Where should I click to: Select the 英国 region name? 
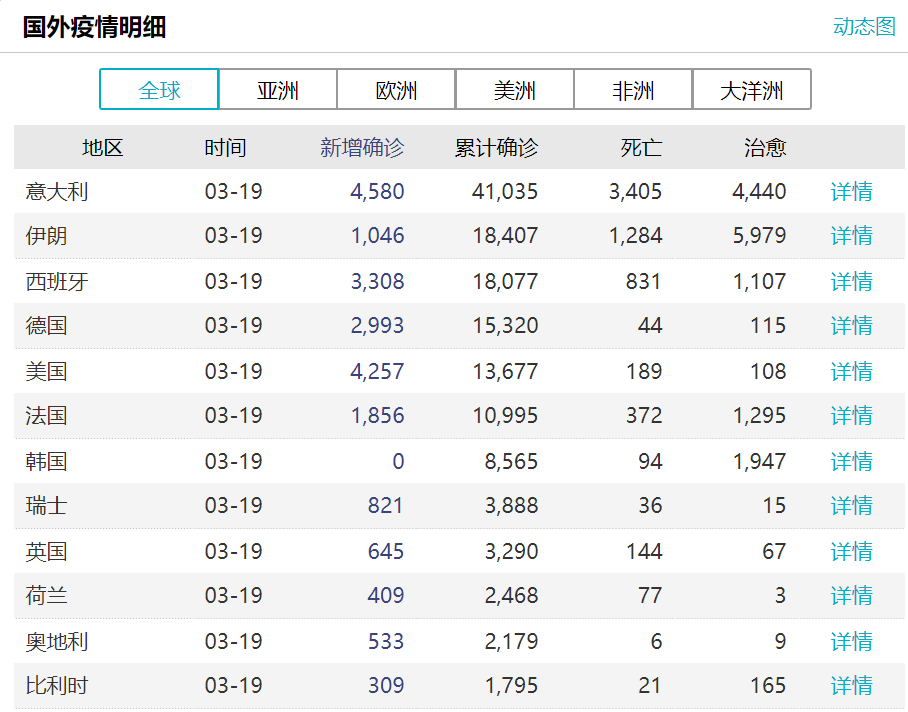click(x=46, y=551)
